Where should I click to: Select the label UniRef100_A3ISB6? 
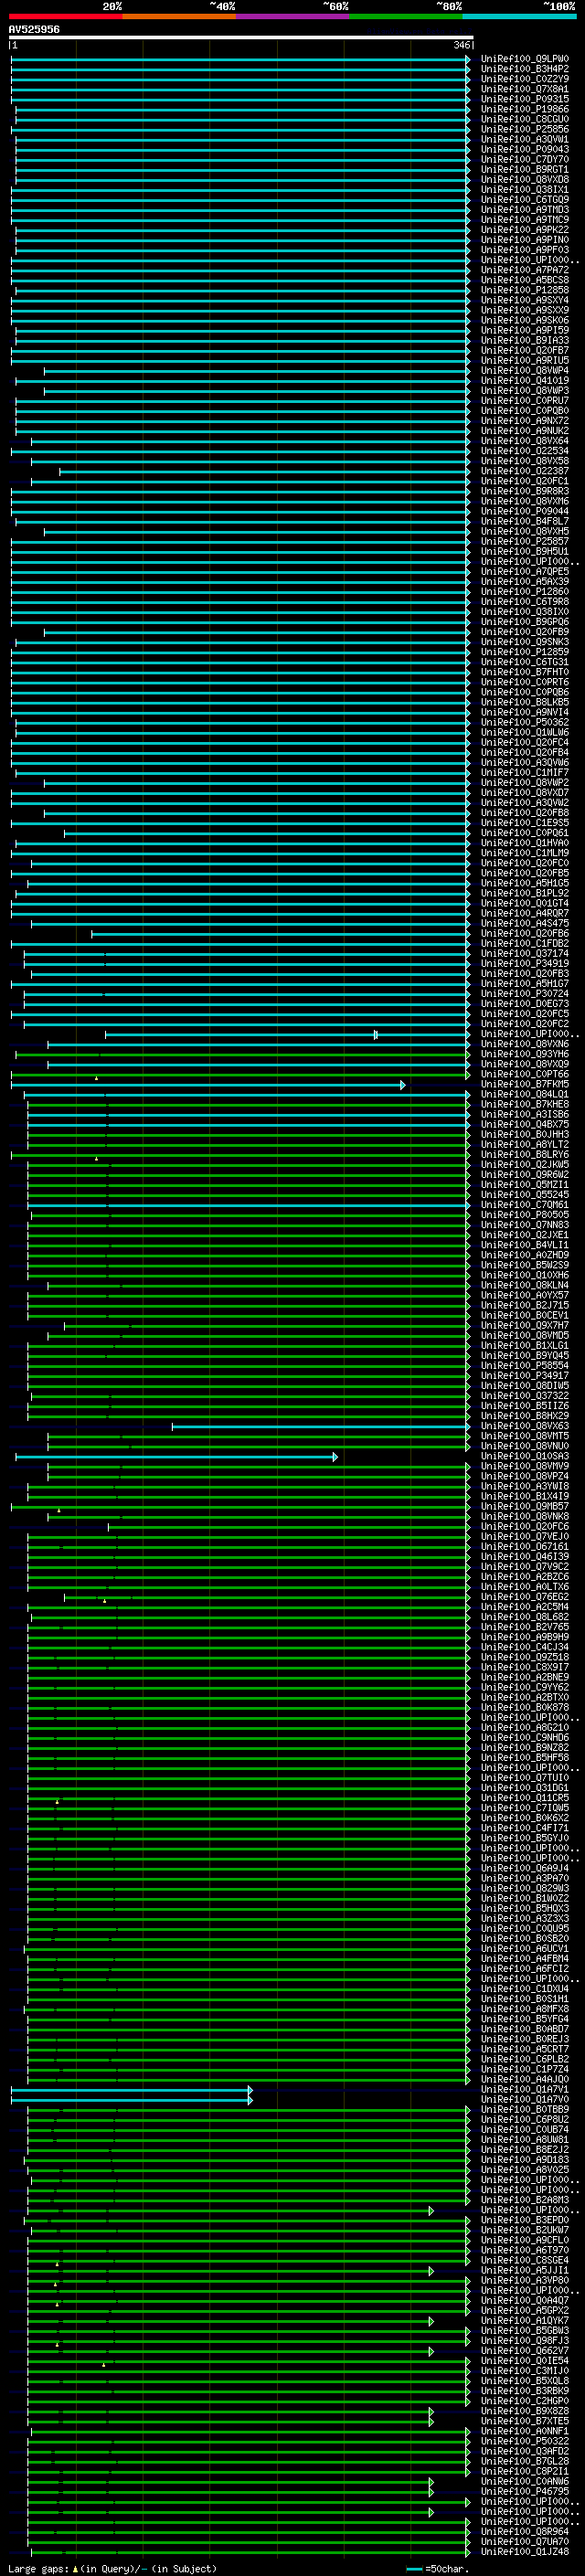point(525,1114)
